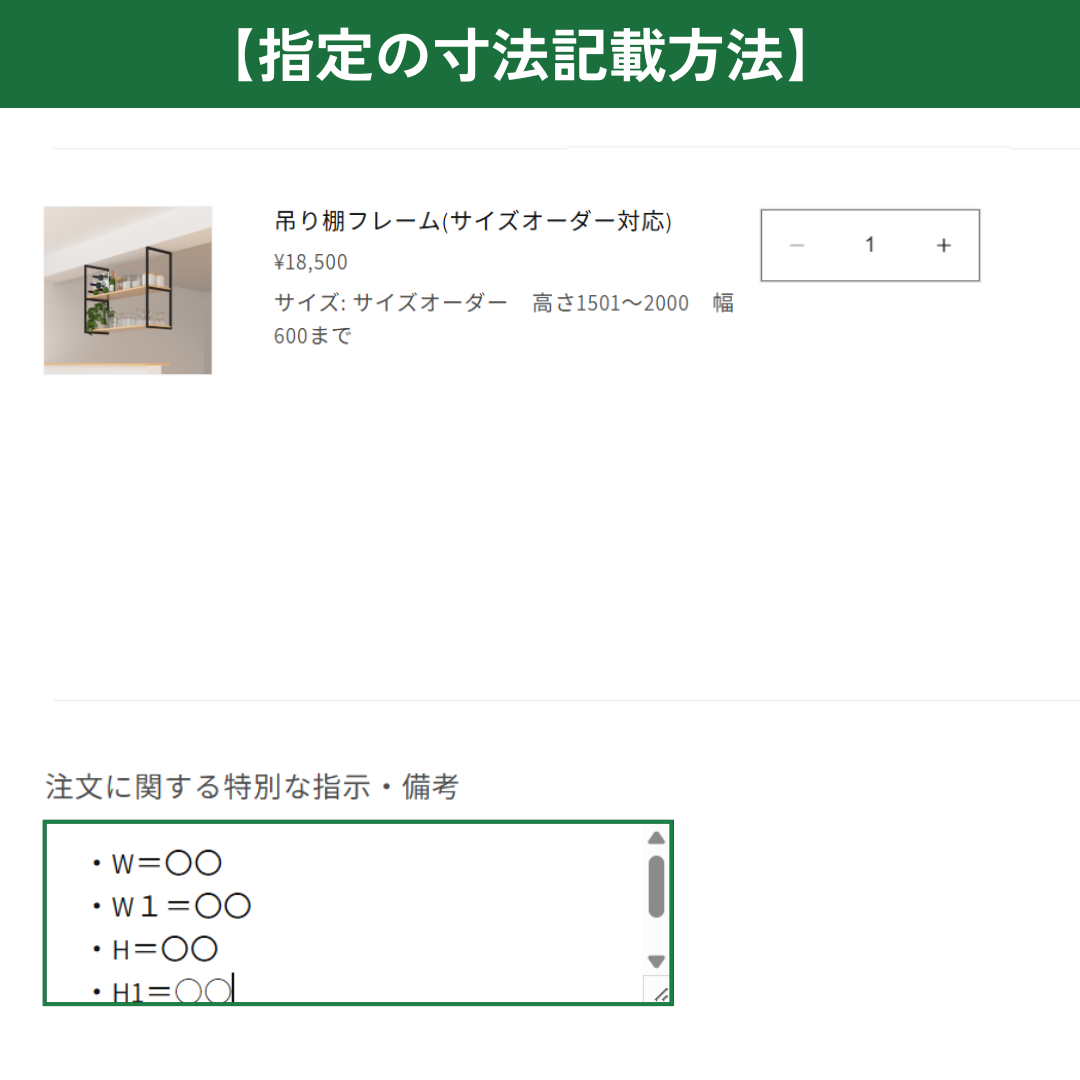Image resolution: width=1080 pixels, height=1080 pixels.
Task: Click the ¥18,500 price text
Action: pos(311,263)
